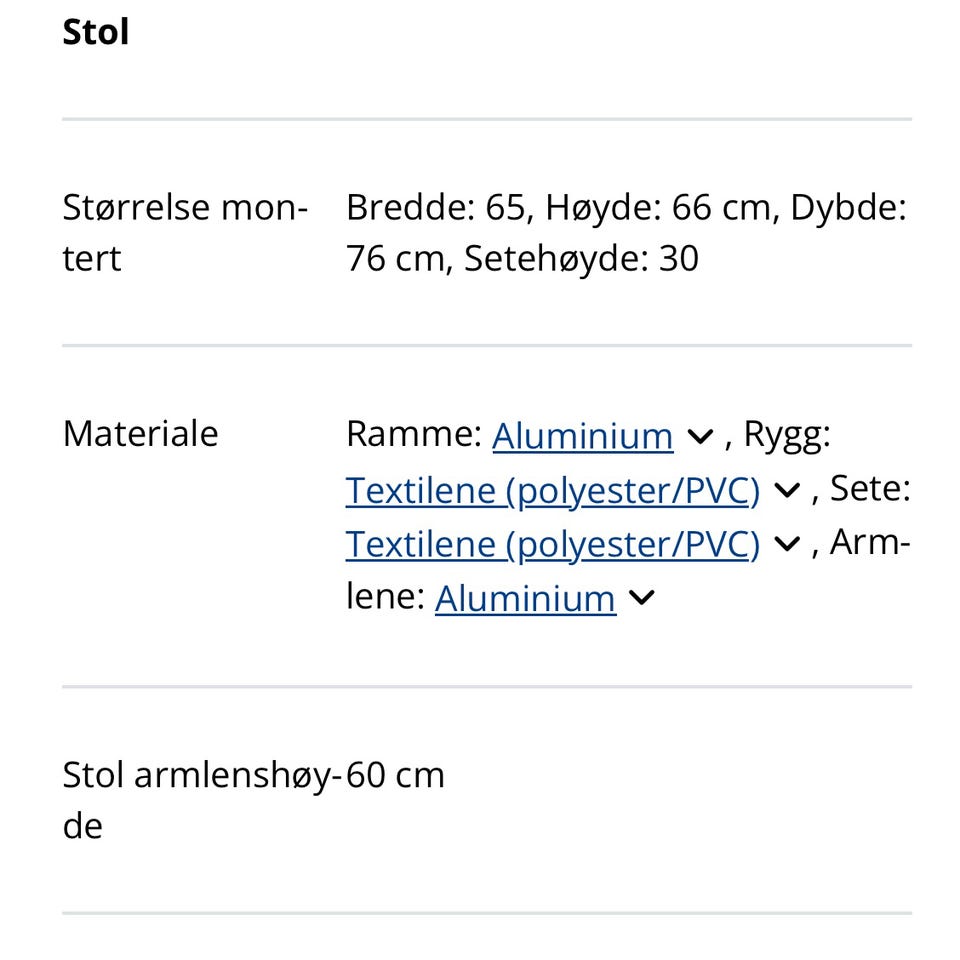Open the Aluminium link next to Armlene

tap(525, 597)
